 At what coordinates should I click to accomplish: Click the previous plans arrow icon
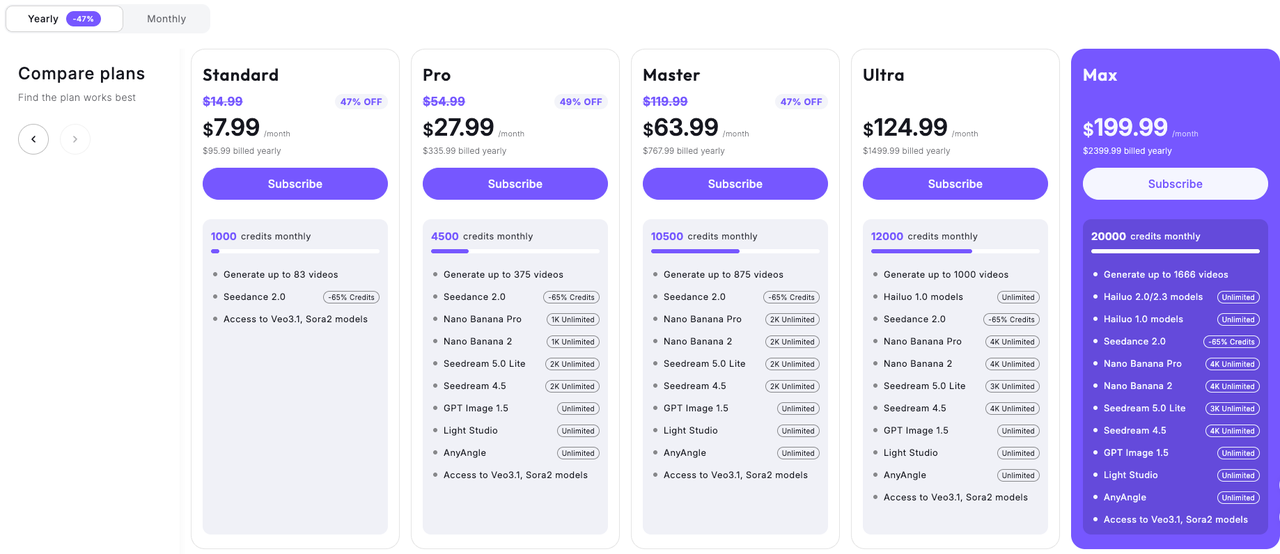pos(33,139)
